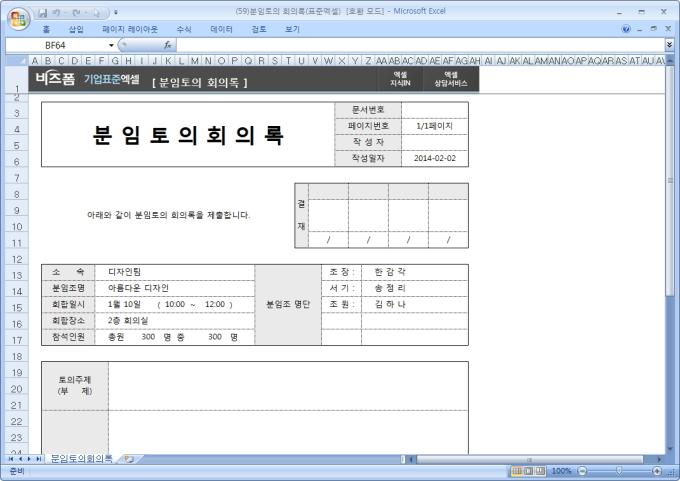The image size is (680, 481).
Task: Select the 디자인팀 cell
Action: [x=174, y=272]
